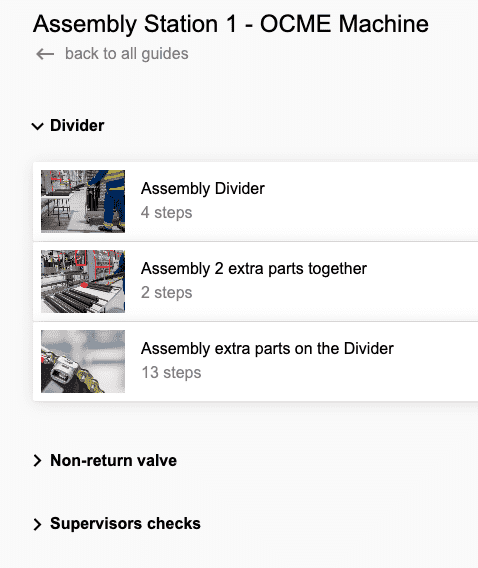Select the 2 steps label
This screenshot has width=478, height=568.
tap(167, 293)
